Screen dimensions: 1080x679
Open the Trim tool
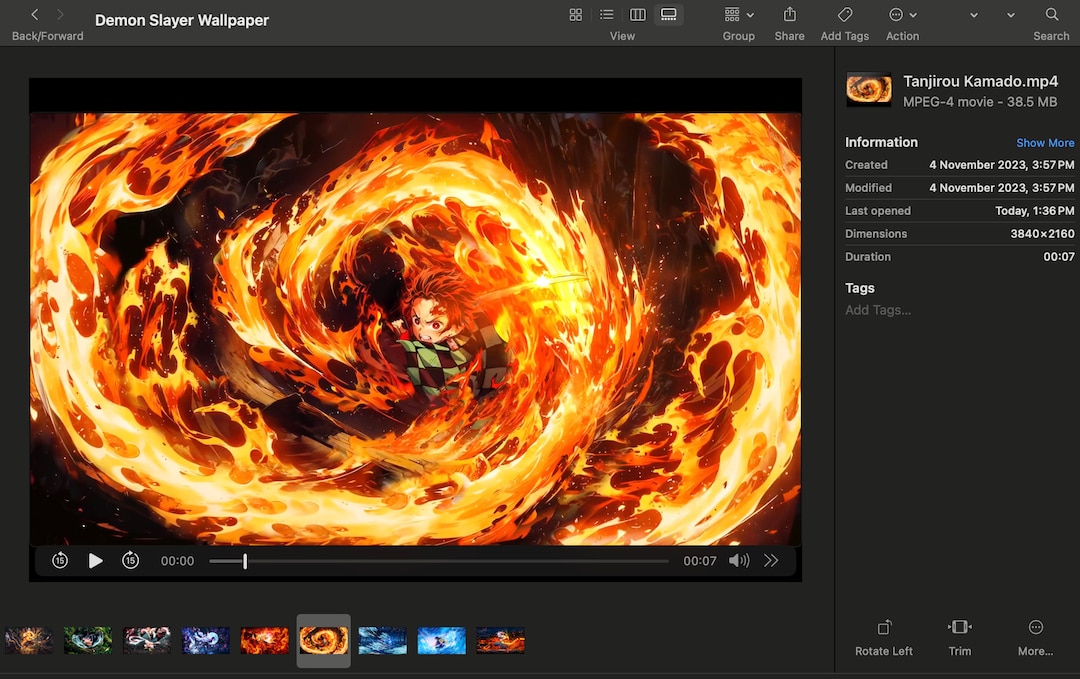(959, 635)
